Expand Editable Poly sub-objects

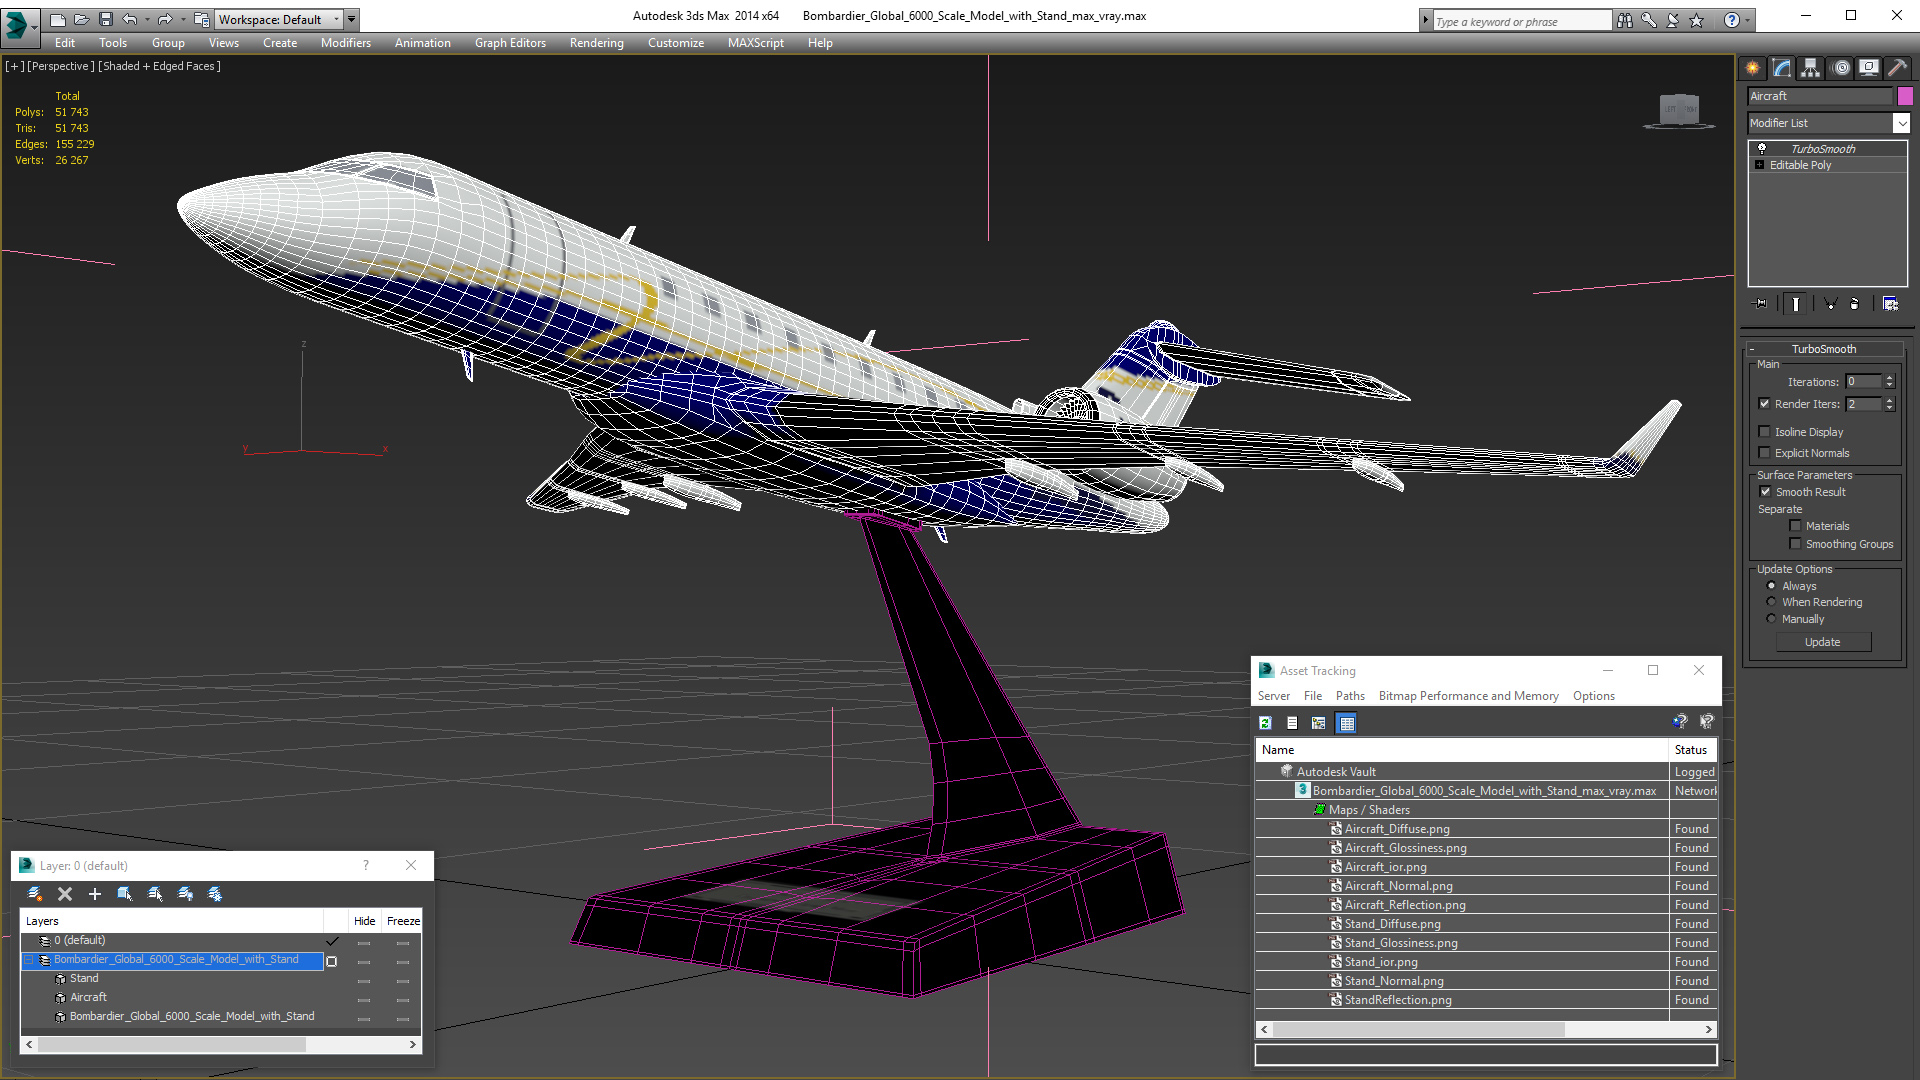tap(1759, 165)
